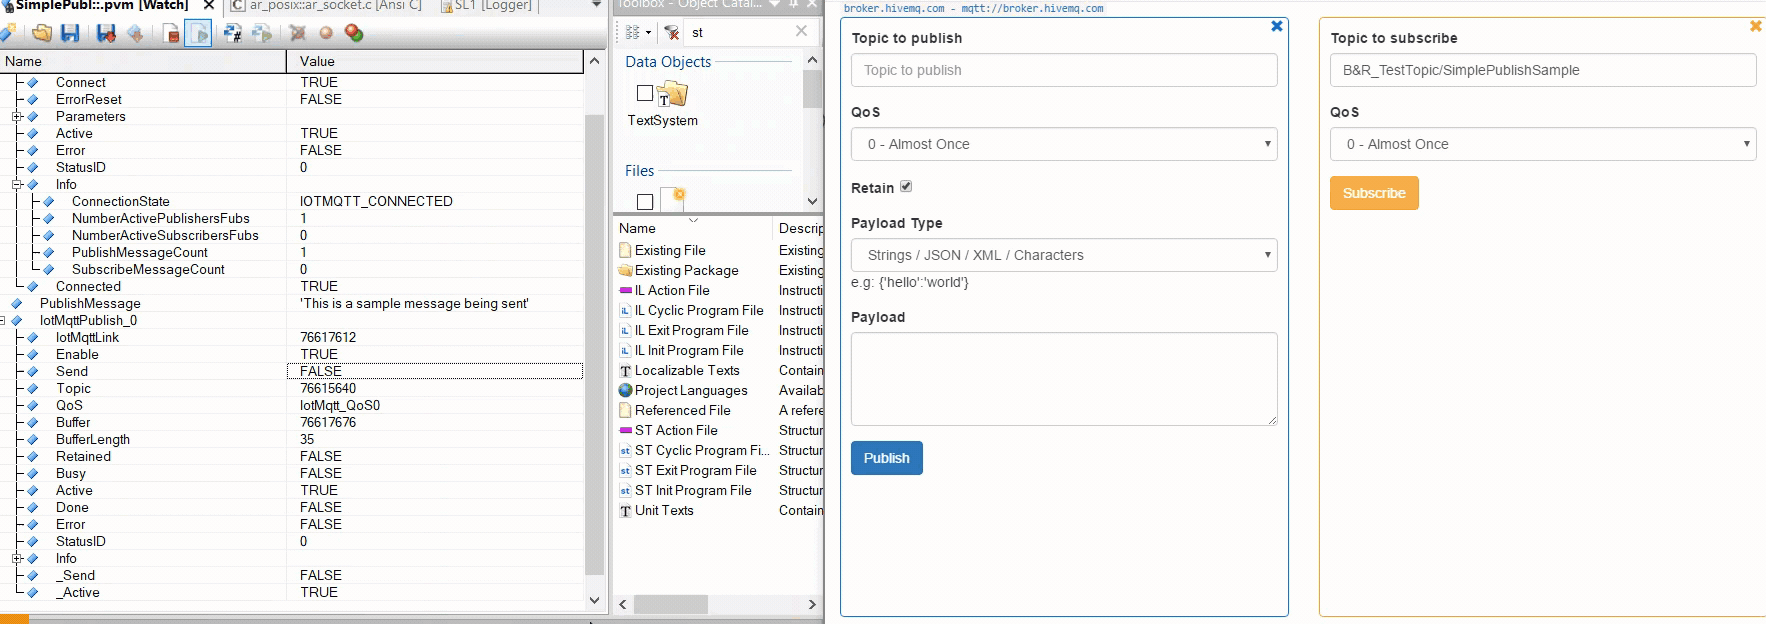Collapse the IotMqttPublish_0 tree node
1766x624 pixels.
(3, 320)
